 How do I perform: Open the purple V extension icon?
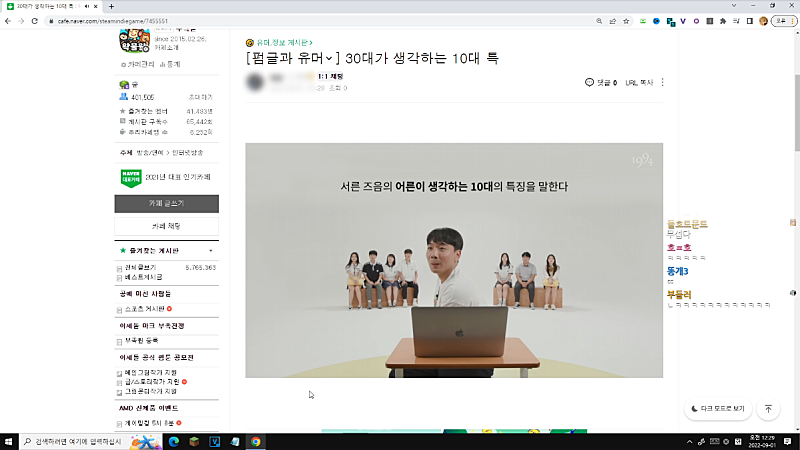(x=683, y=21)
